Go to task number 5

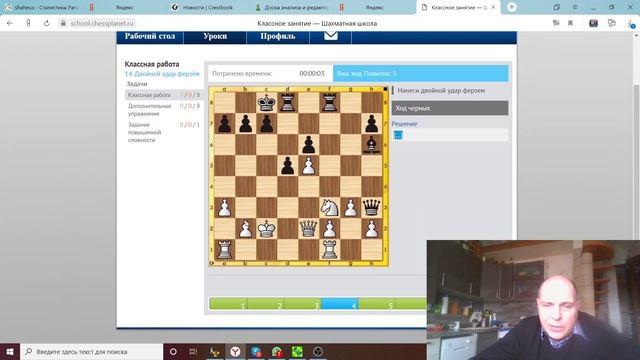[376, 303]
